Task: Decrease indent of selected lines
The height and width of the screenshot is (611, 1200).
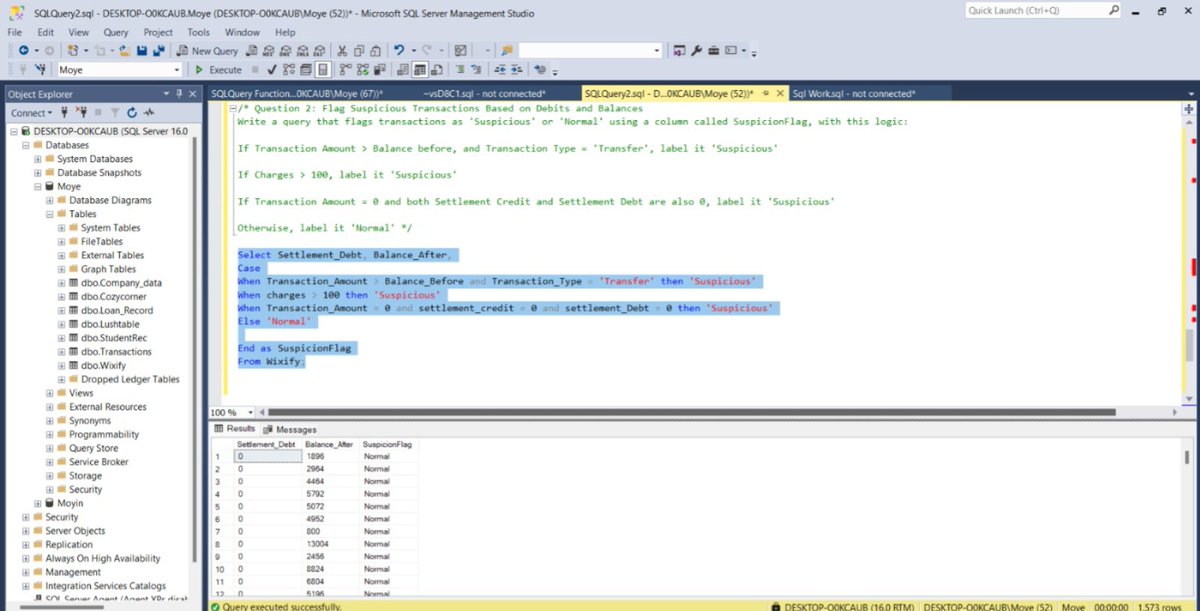Action: pyautogui.click(x=499, y=70)
